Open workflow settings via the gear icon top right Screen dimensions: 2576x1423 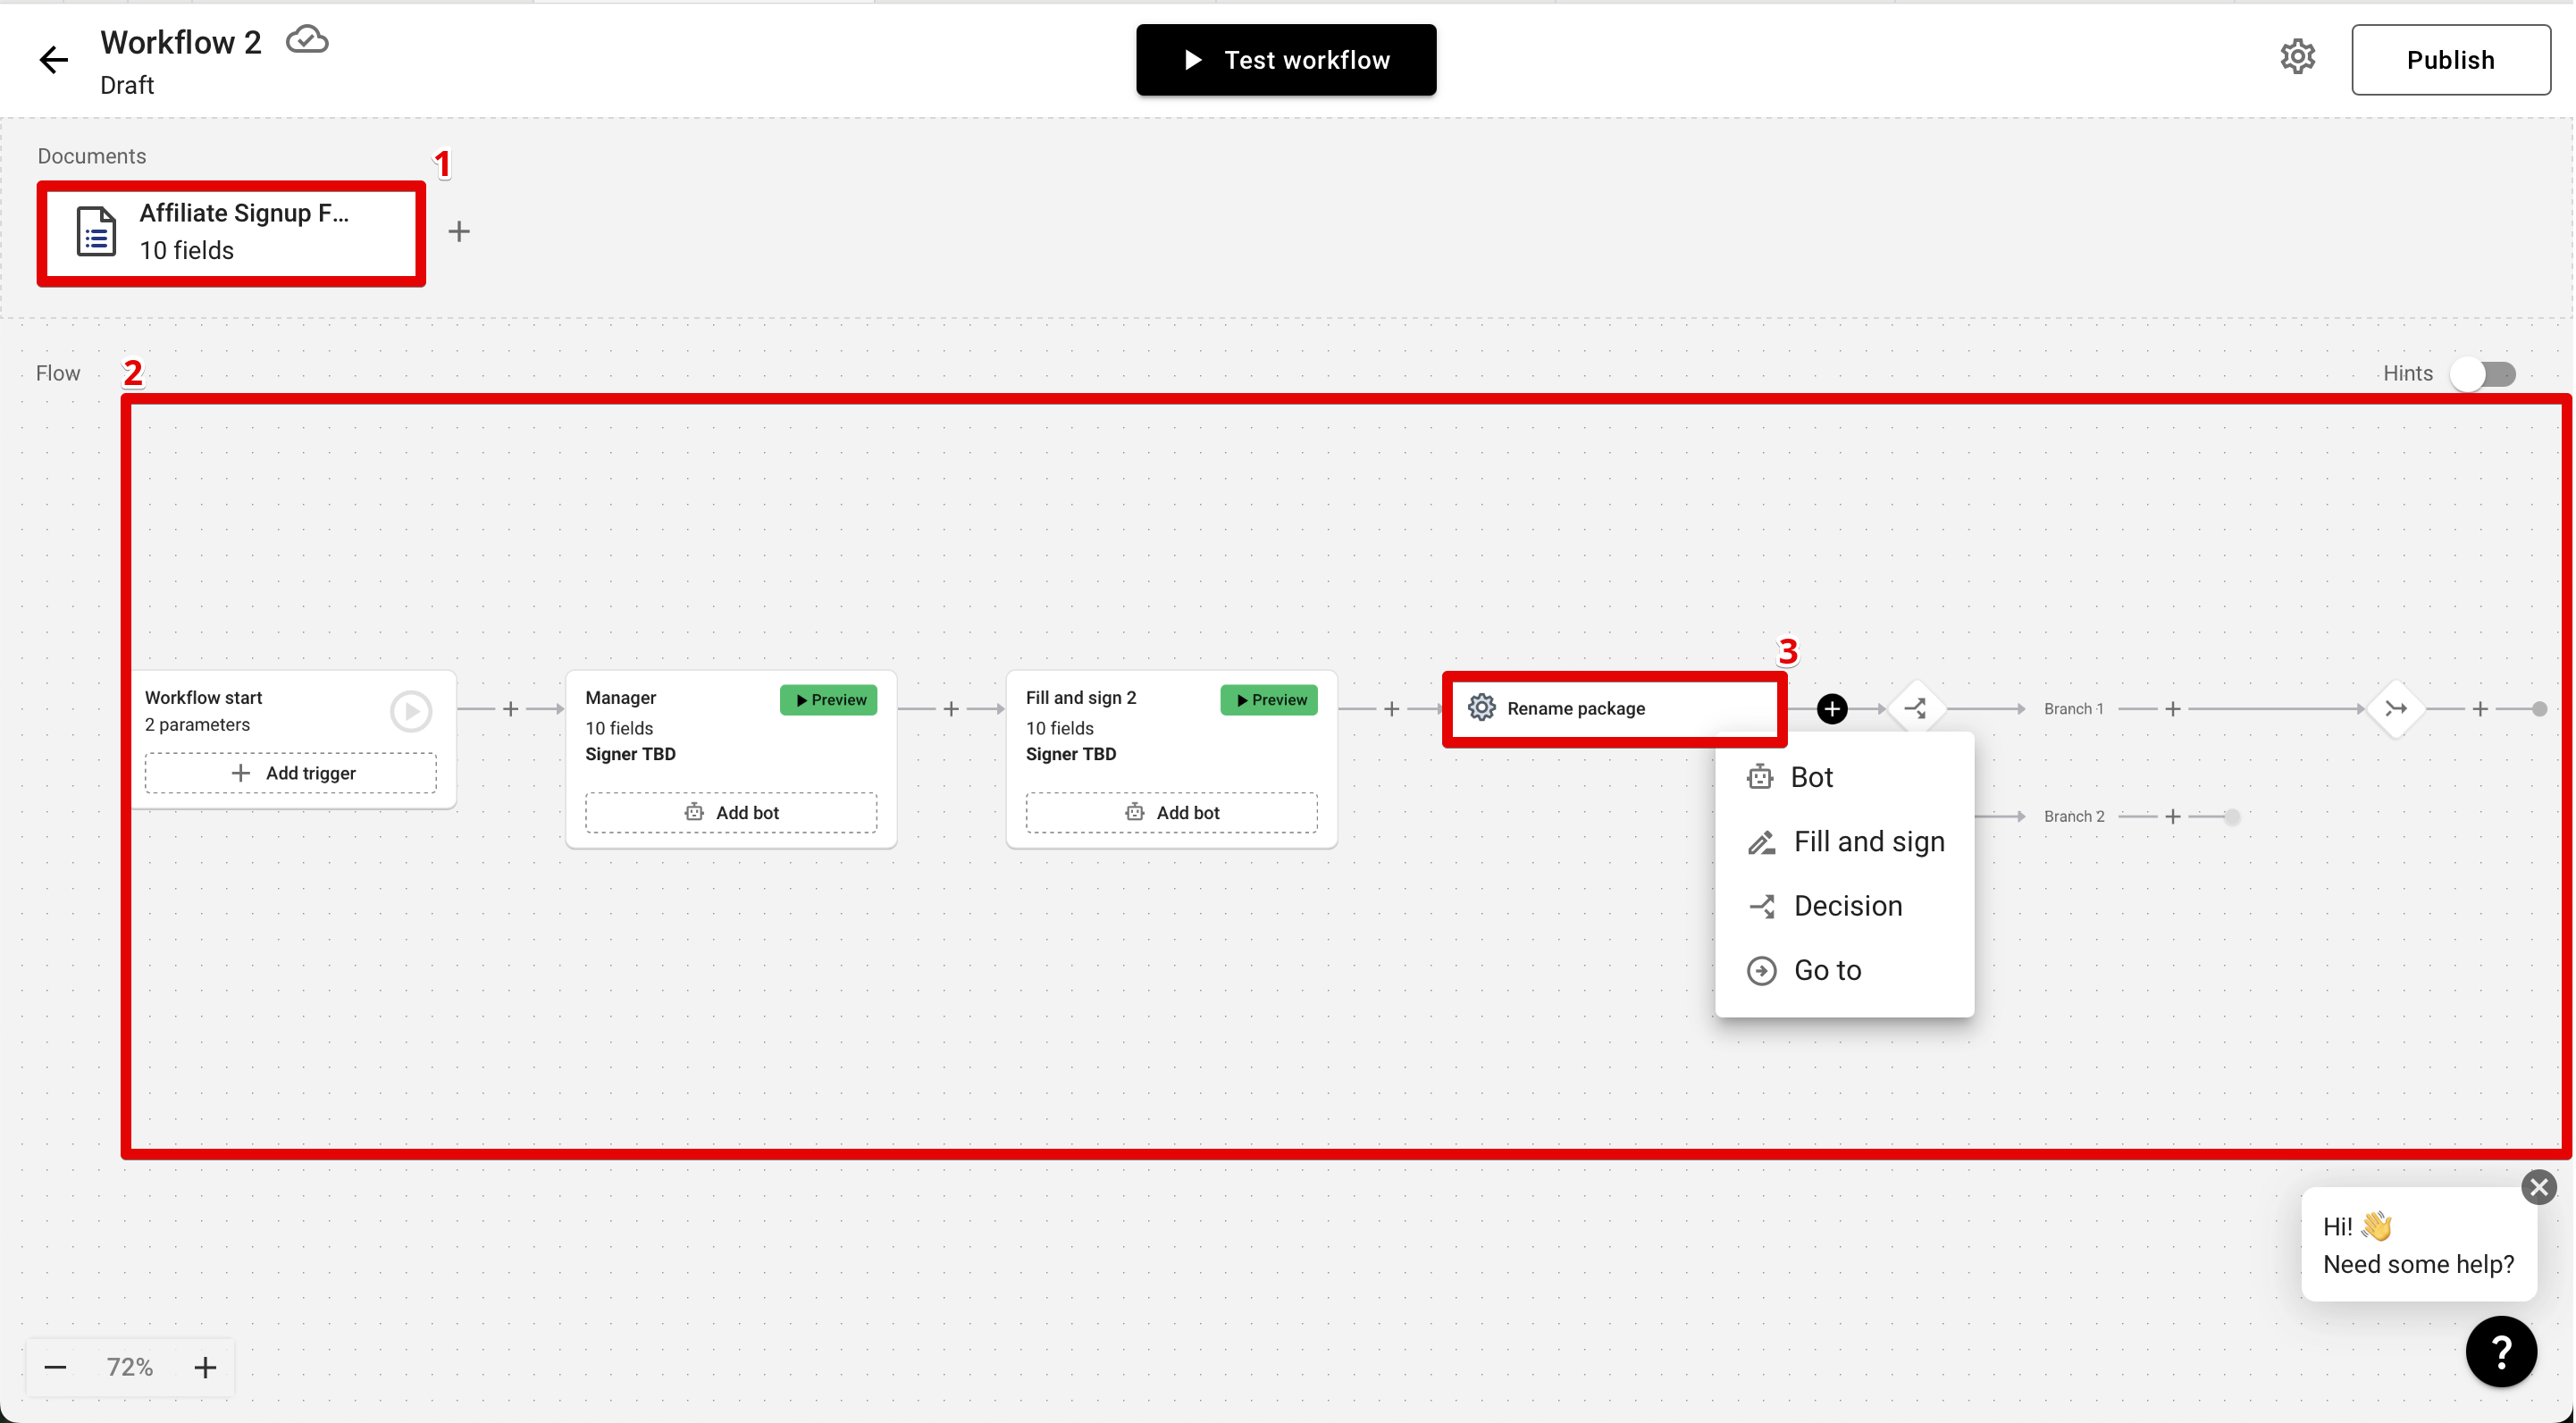point(2297,57)
